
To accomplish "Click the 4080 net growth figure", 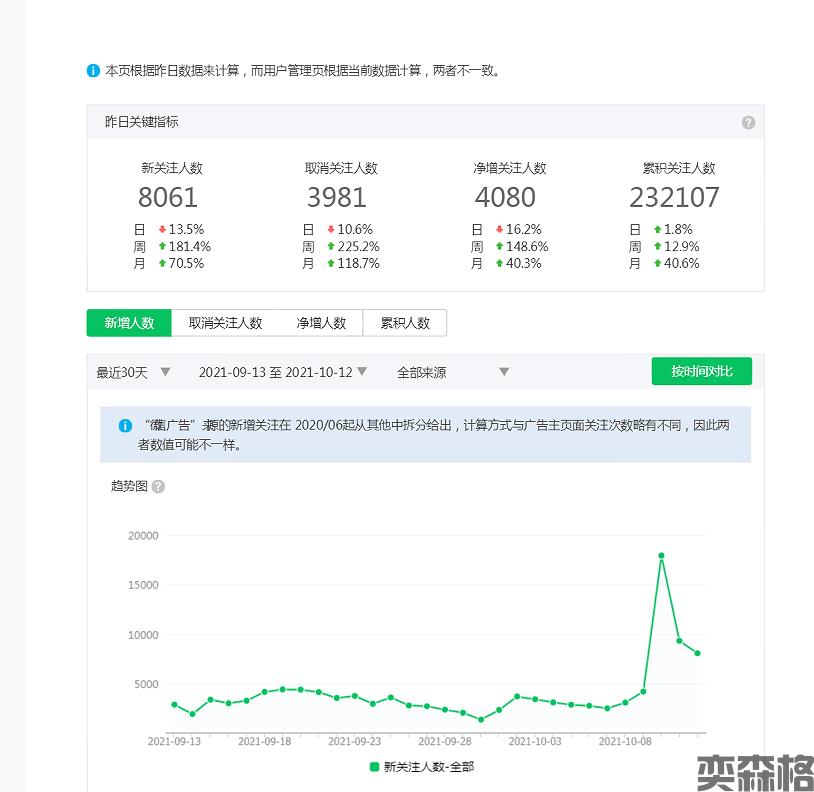I will (x=506, y=197).
